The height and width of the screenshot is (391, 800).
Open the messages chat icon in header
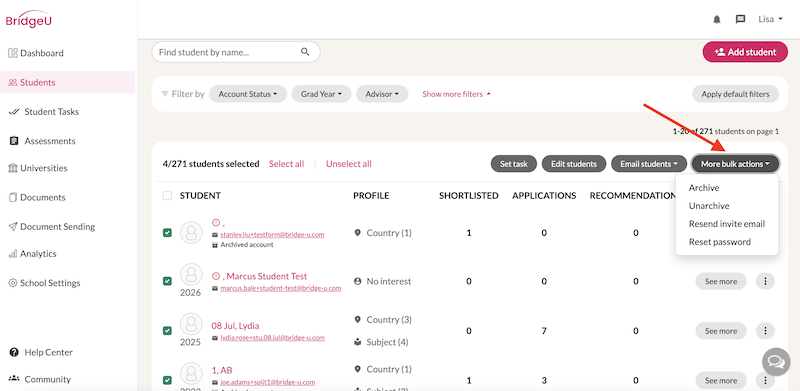[x=740, y=19]
